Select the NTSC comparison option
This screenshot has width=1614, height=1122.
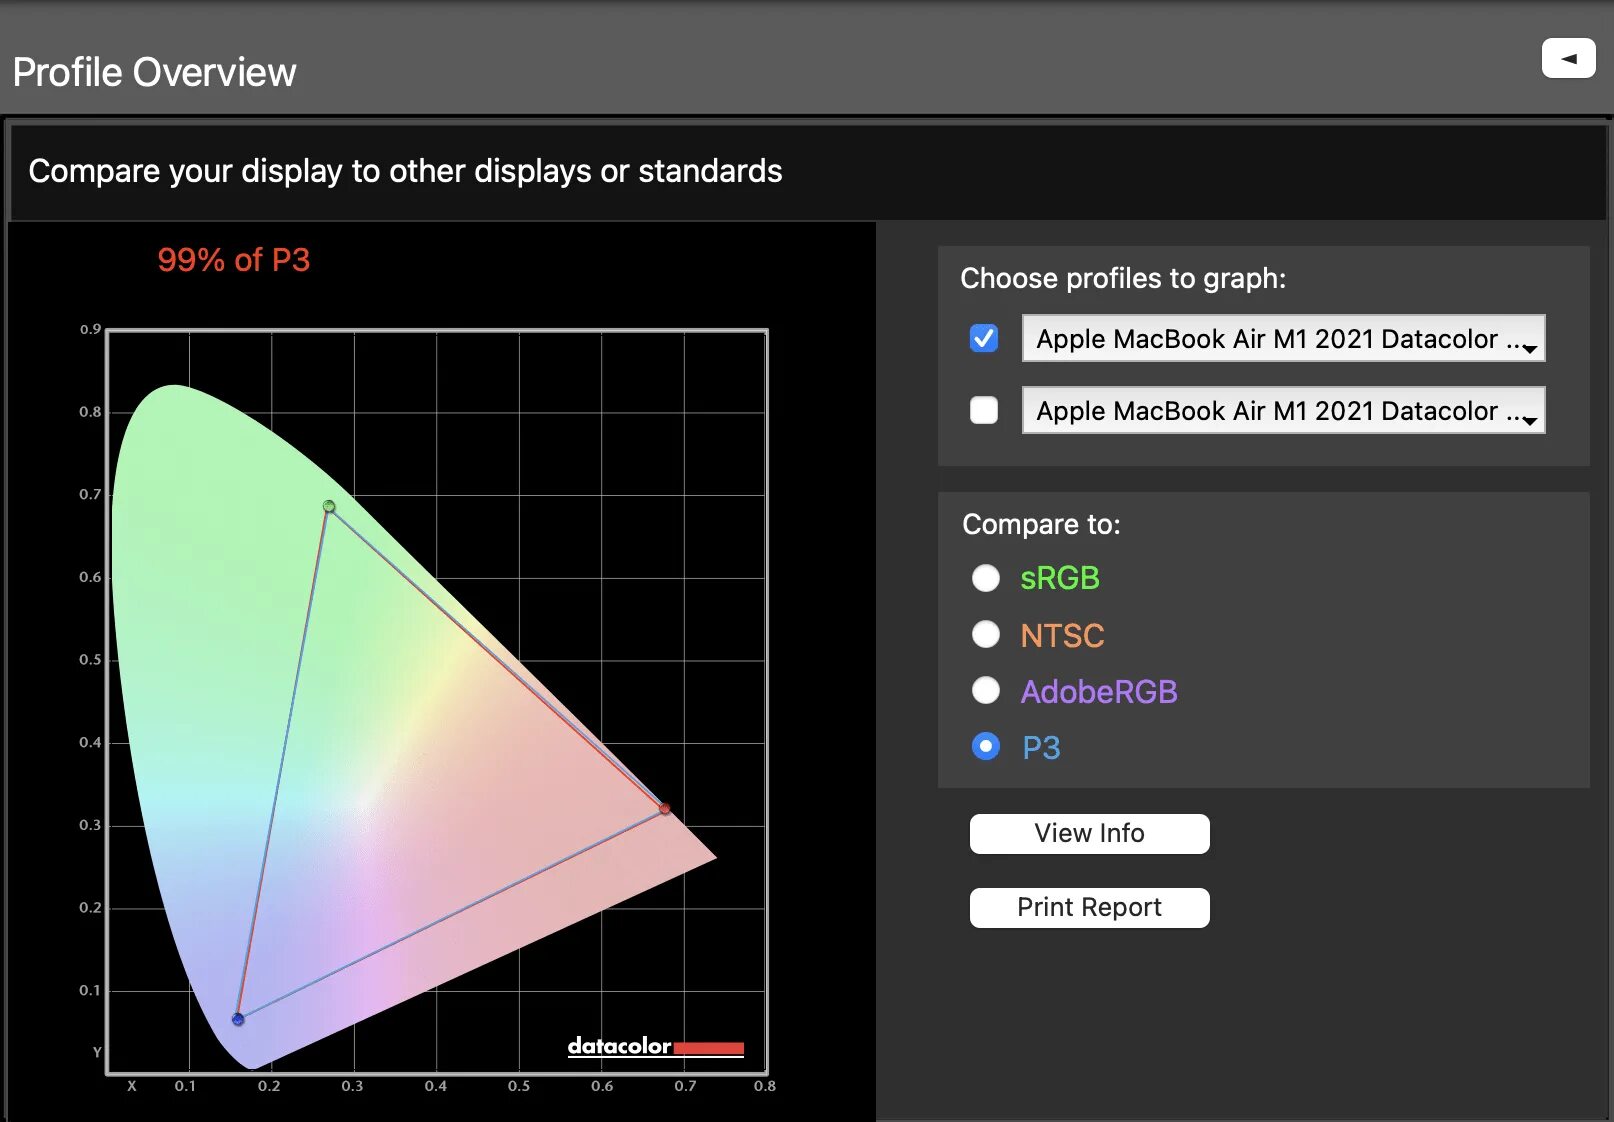pyautogui.click(x=986, y=634)
